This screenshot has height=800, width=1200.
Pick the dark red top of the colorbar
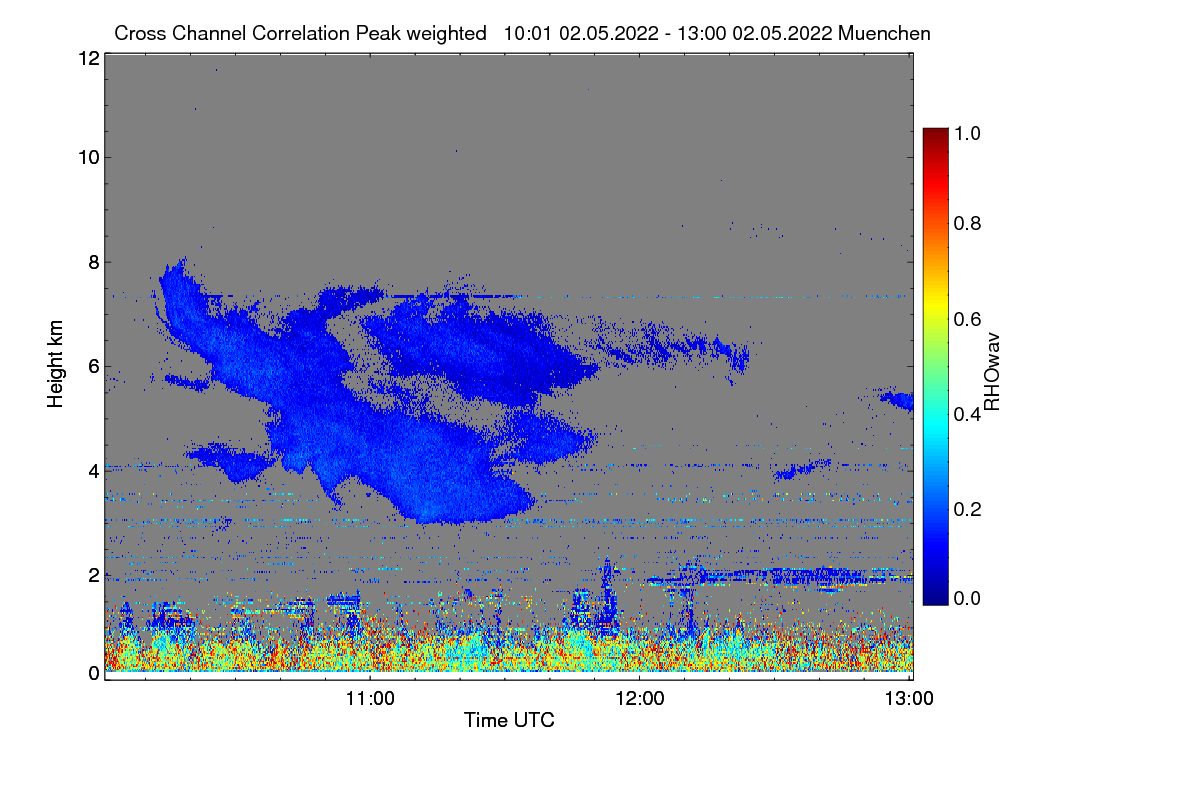[935, 135]
